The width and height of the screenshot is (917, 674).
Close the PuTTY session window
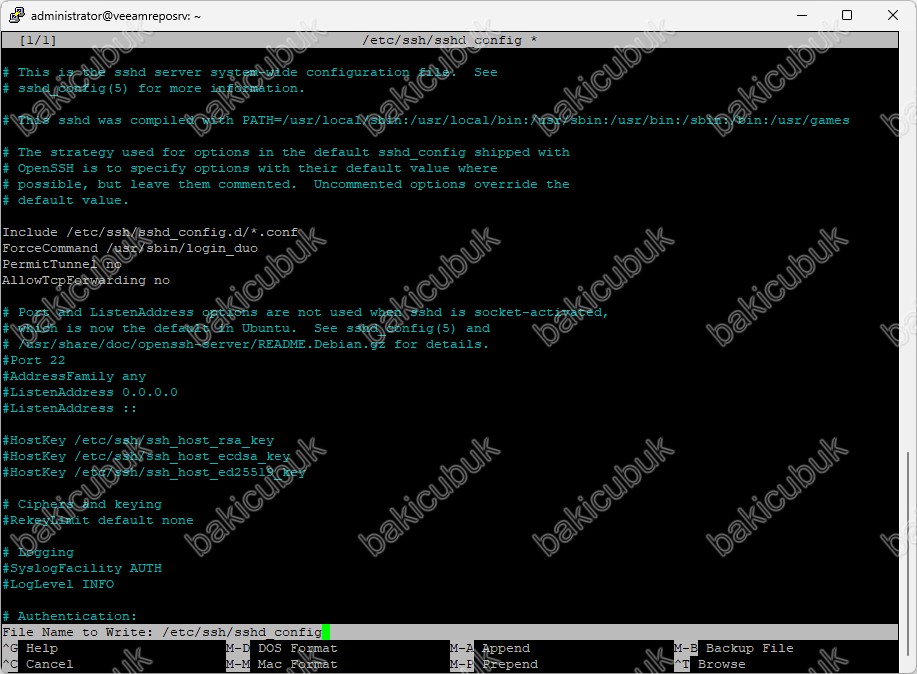(893, 16)
